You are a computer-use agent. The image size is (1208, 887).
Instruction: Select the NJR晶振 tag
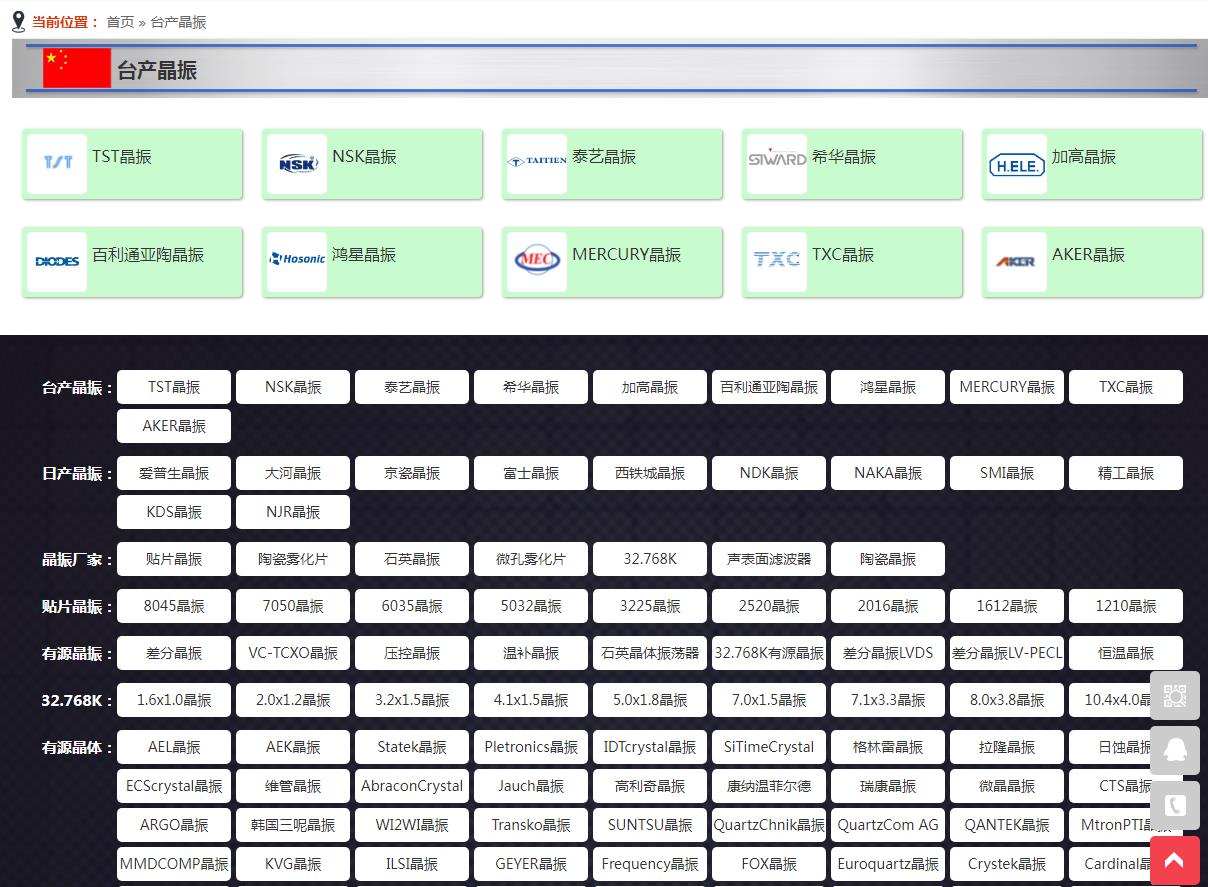(293, 512)
